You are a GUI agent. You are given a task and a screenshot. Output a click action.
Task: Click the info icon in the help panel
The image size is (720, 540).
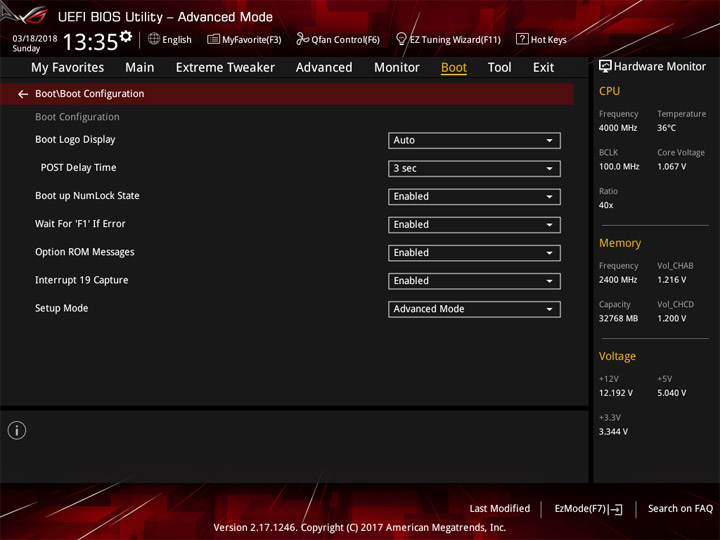pyautogui.click(x=17, y=430)
